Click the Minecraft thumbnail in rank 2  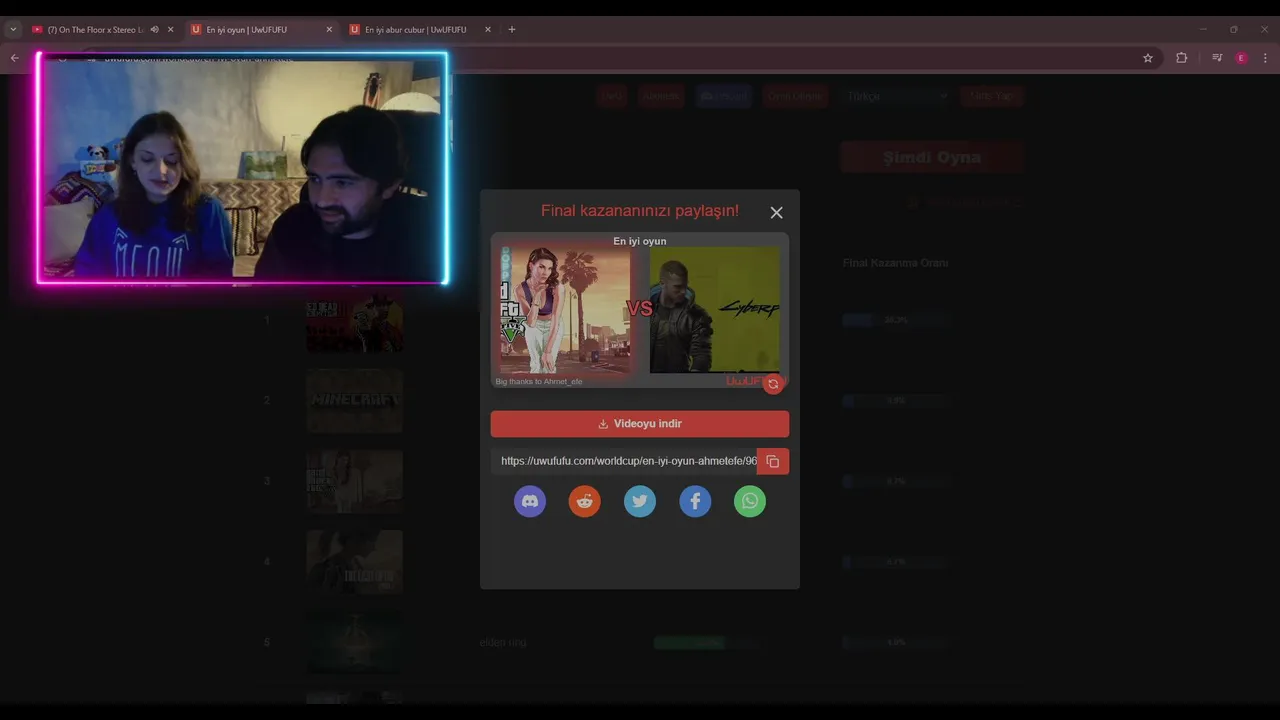click(x=355, y=400)
